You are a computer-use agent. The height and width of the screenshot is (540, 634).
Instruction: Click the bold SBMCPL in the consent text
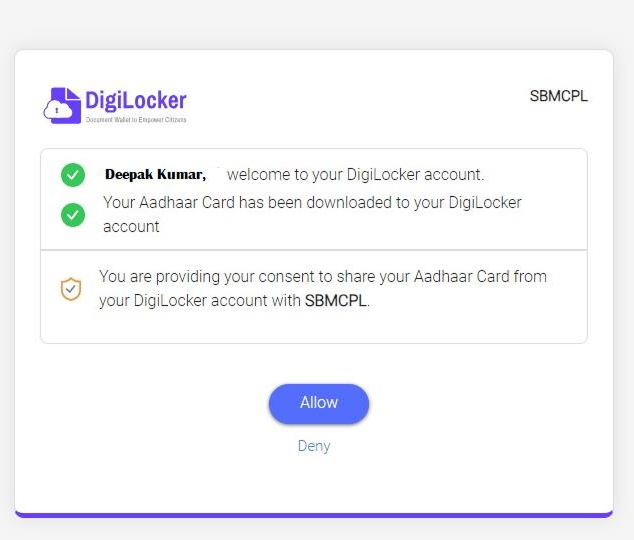tap(336, 301)
